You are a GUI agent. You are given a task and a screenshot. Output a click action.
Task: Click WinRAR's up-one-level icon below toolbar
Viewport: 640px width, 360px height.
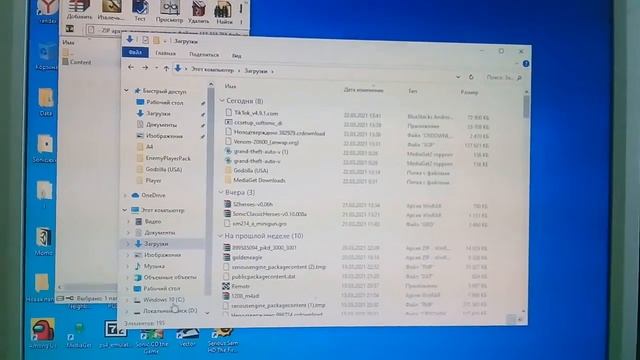click(70, 29)
